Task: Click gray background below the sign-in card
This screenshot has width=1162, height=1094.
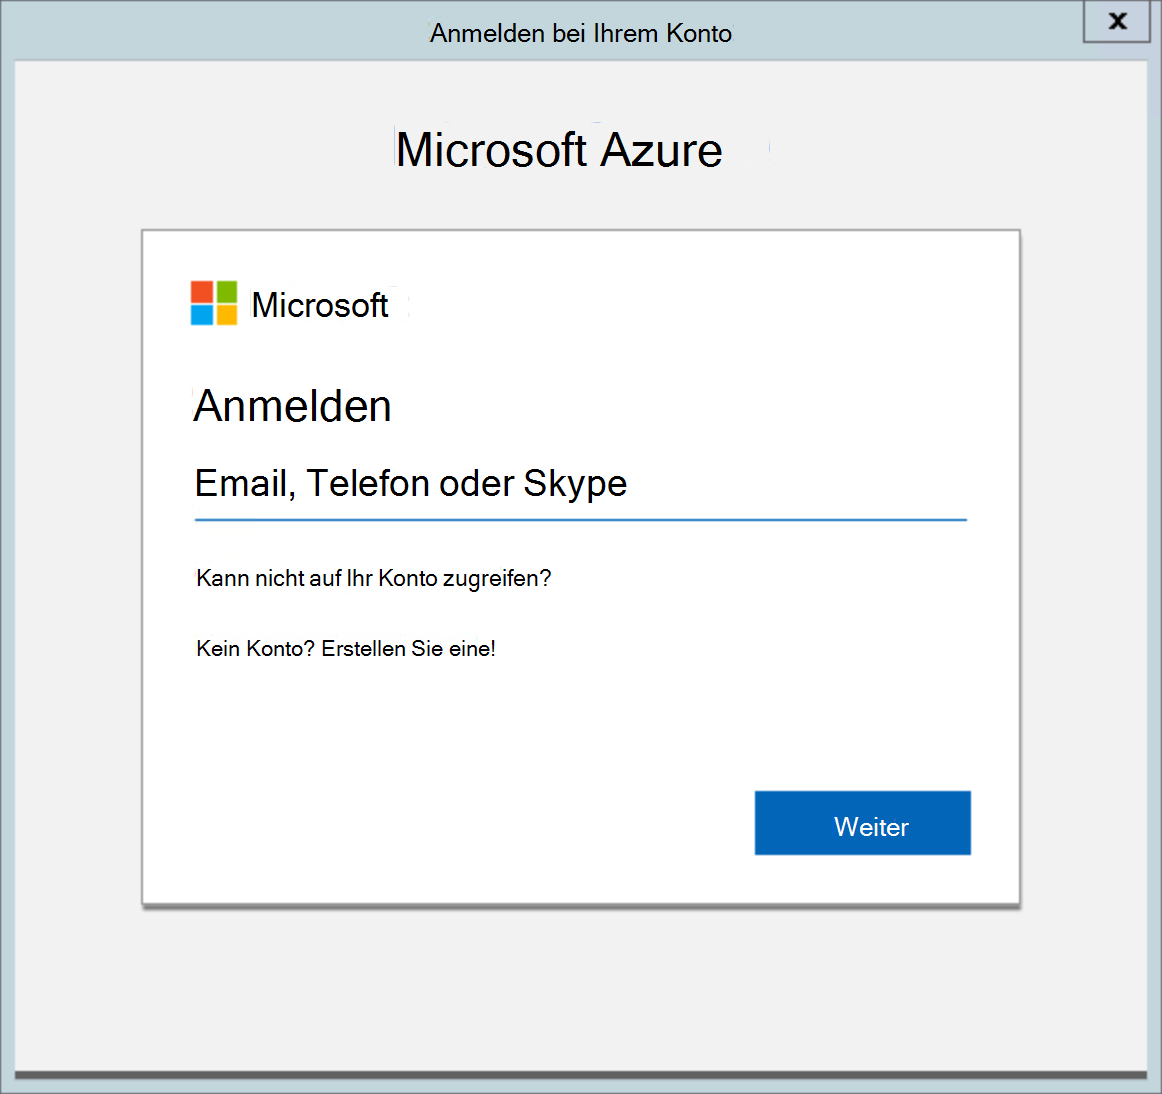Action: click(x=580, y=990)
